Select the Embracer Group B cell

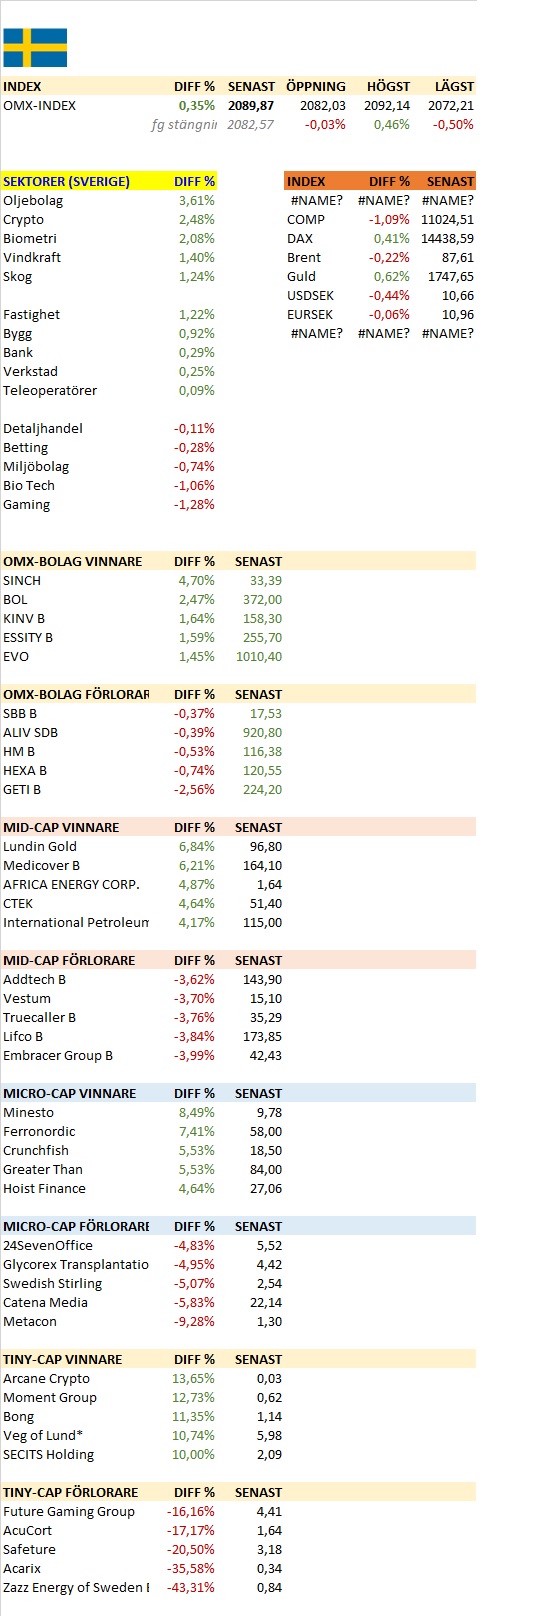click(x=58, y=1055)
